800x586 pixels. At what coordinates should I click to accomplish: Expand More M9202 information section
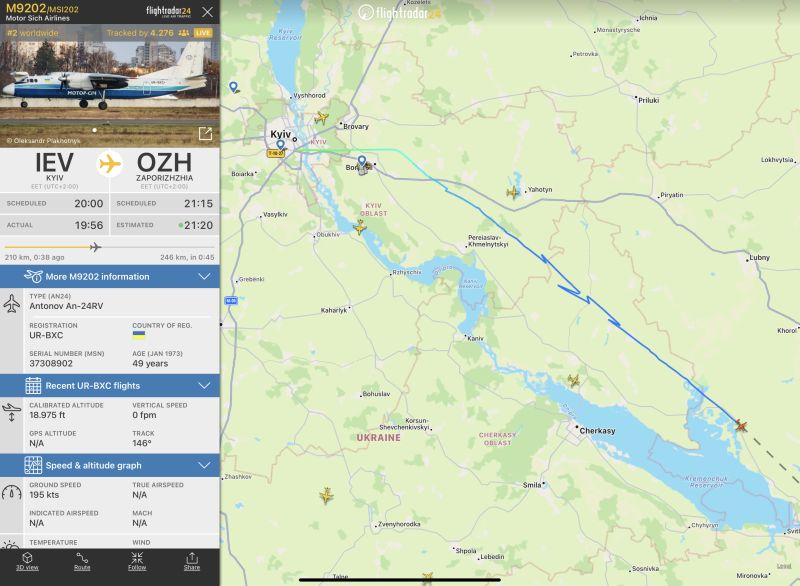pos(110,276)
